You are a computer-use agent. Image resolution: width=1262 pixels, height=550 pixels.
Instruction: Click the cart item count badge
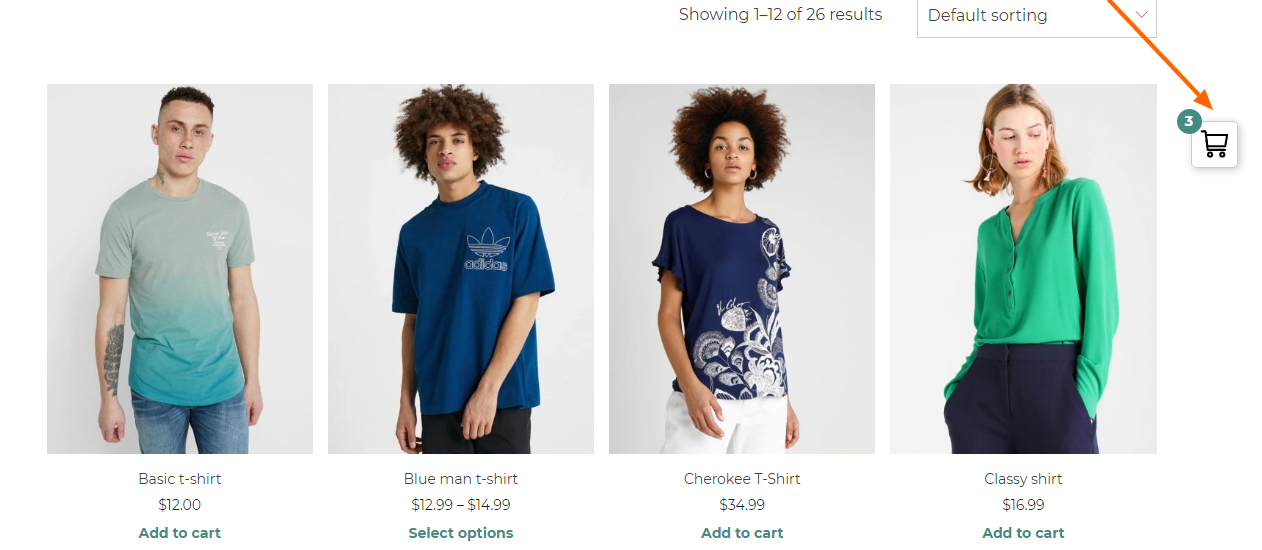[x=1188, y=122]
